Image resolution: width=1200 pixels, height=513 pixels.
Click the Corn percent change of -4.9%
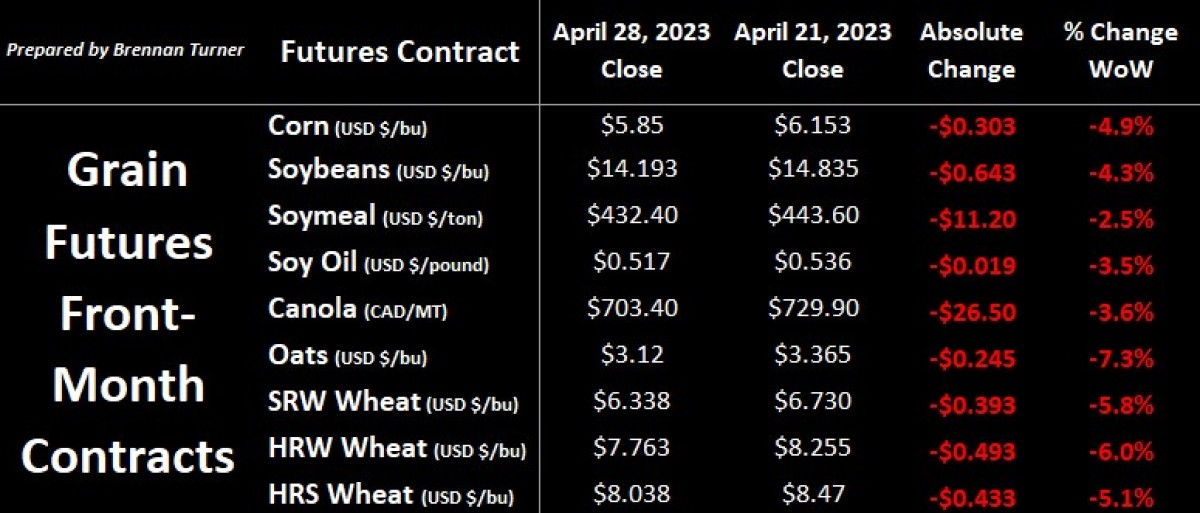point(1121,128)
